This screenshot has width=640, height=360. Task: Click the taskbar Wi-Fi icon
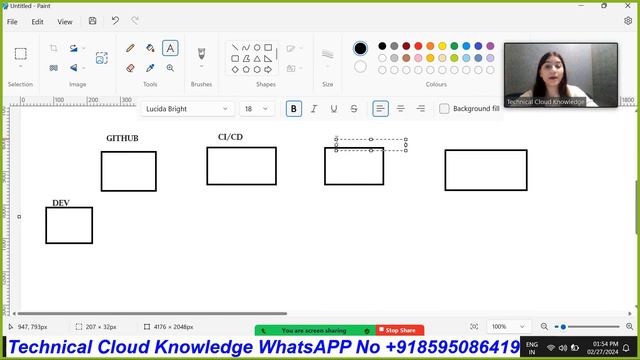(551, 348)
